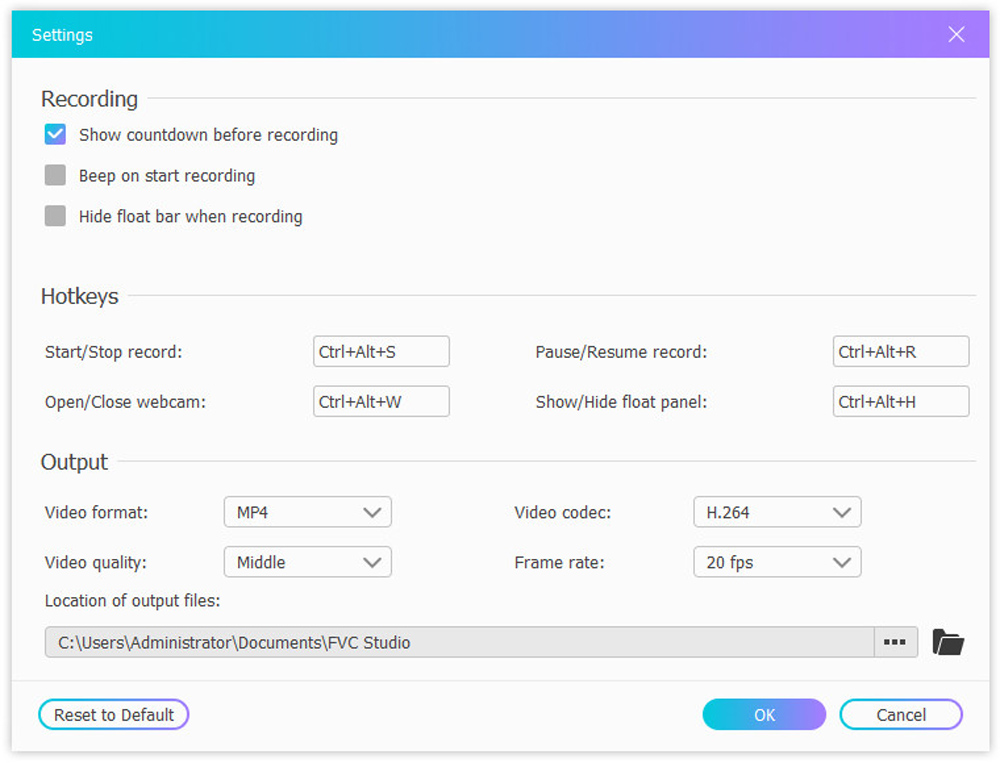Uncheck Show countdown before recording

coord(55,135)
